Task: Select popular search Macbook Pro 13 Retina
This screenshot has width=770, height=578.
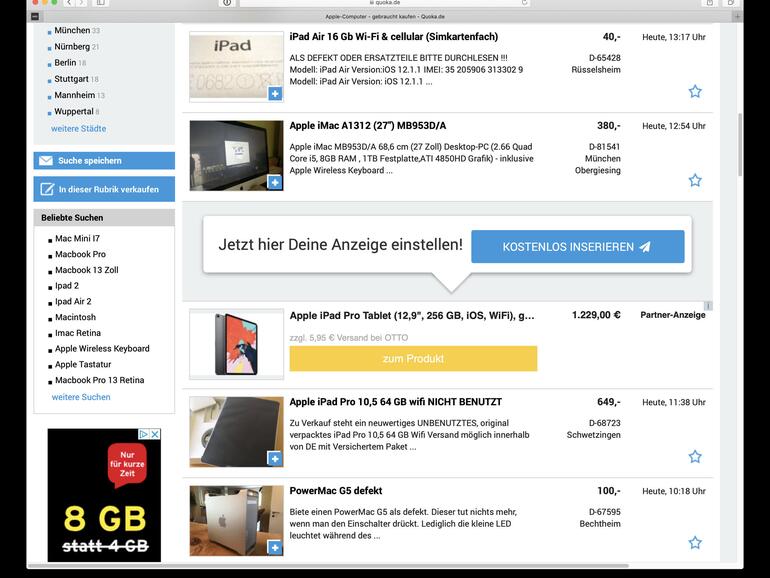Action: coord(100,380)
